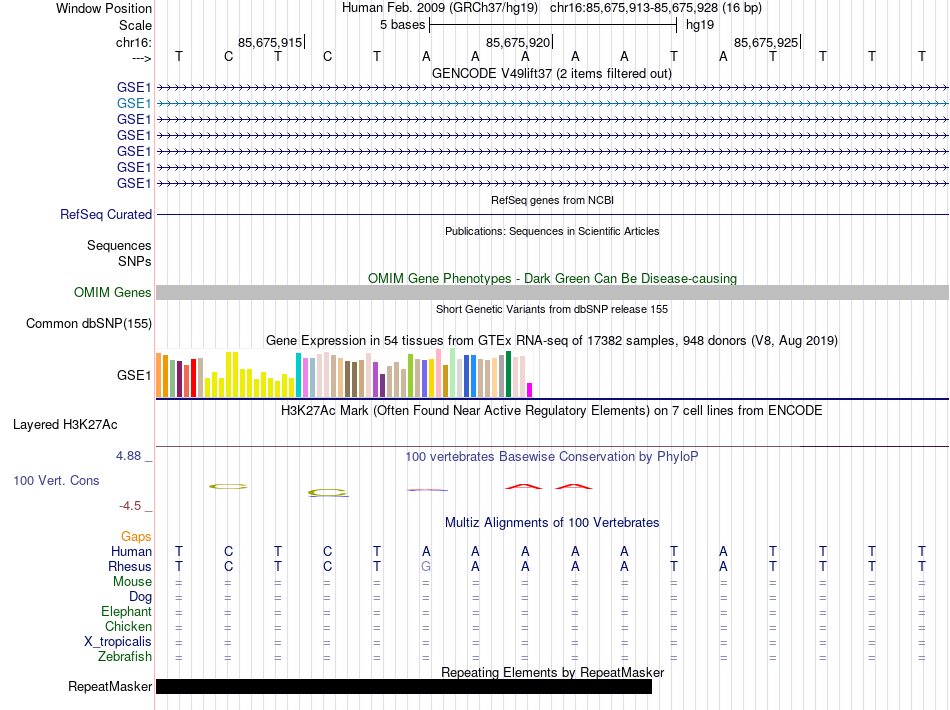Click the RepeatMasker track label
The height and width of the screenshot is (710, 950).
(110, 686)
